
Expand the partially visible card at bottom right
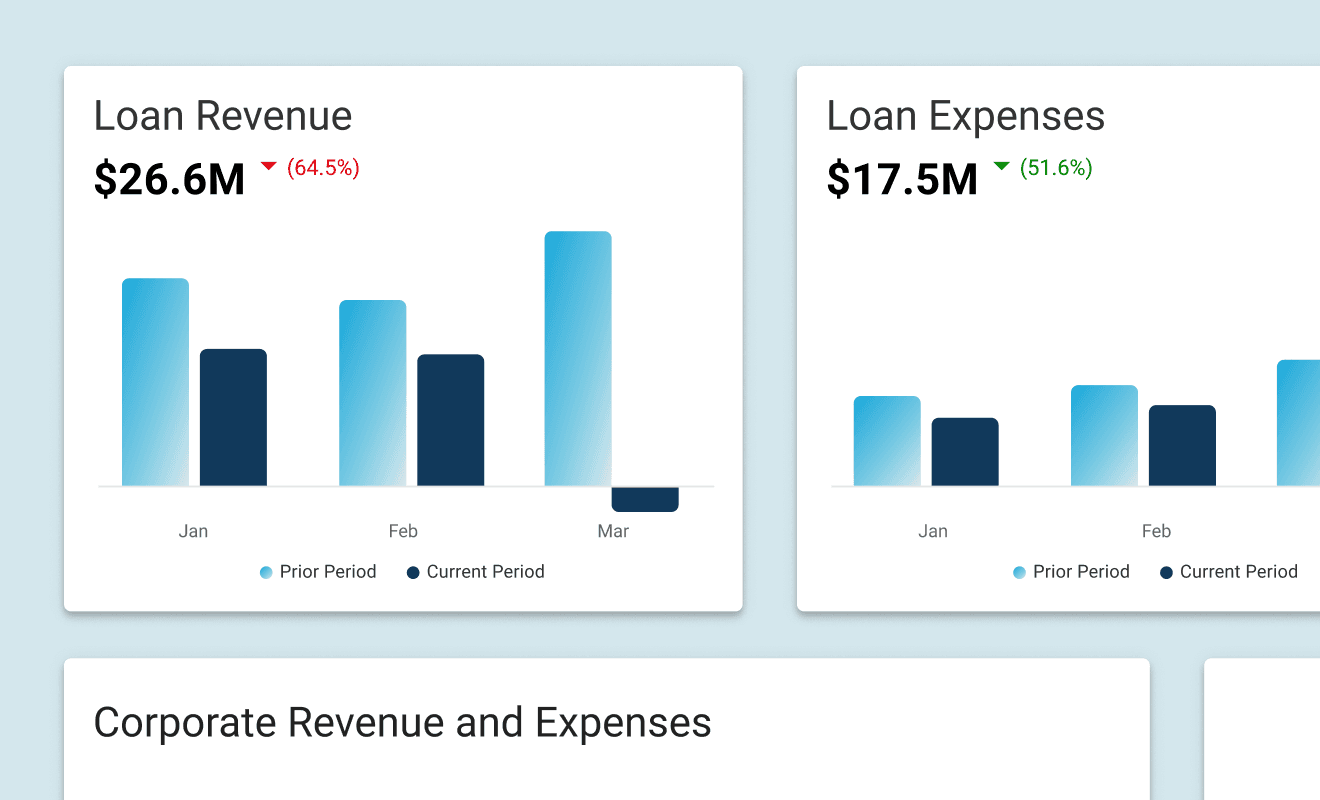1262,728
